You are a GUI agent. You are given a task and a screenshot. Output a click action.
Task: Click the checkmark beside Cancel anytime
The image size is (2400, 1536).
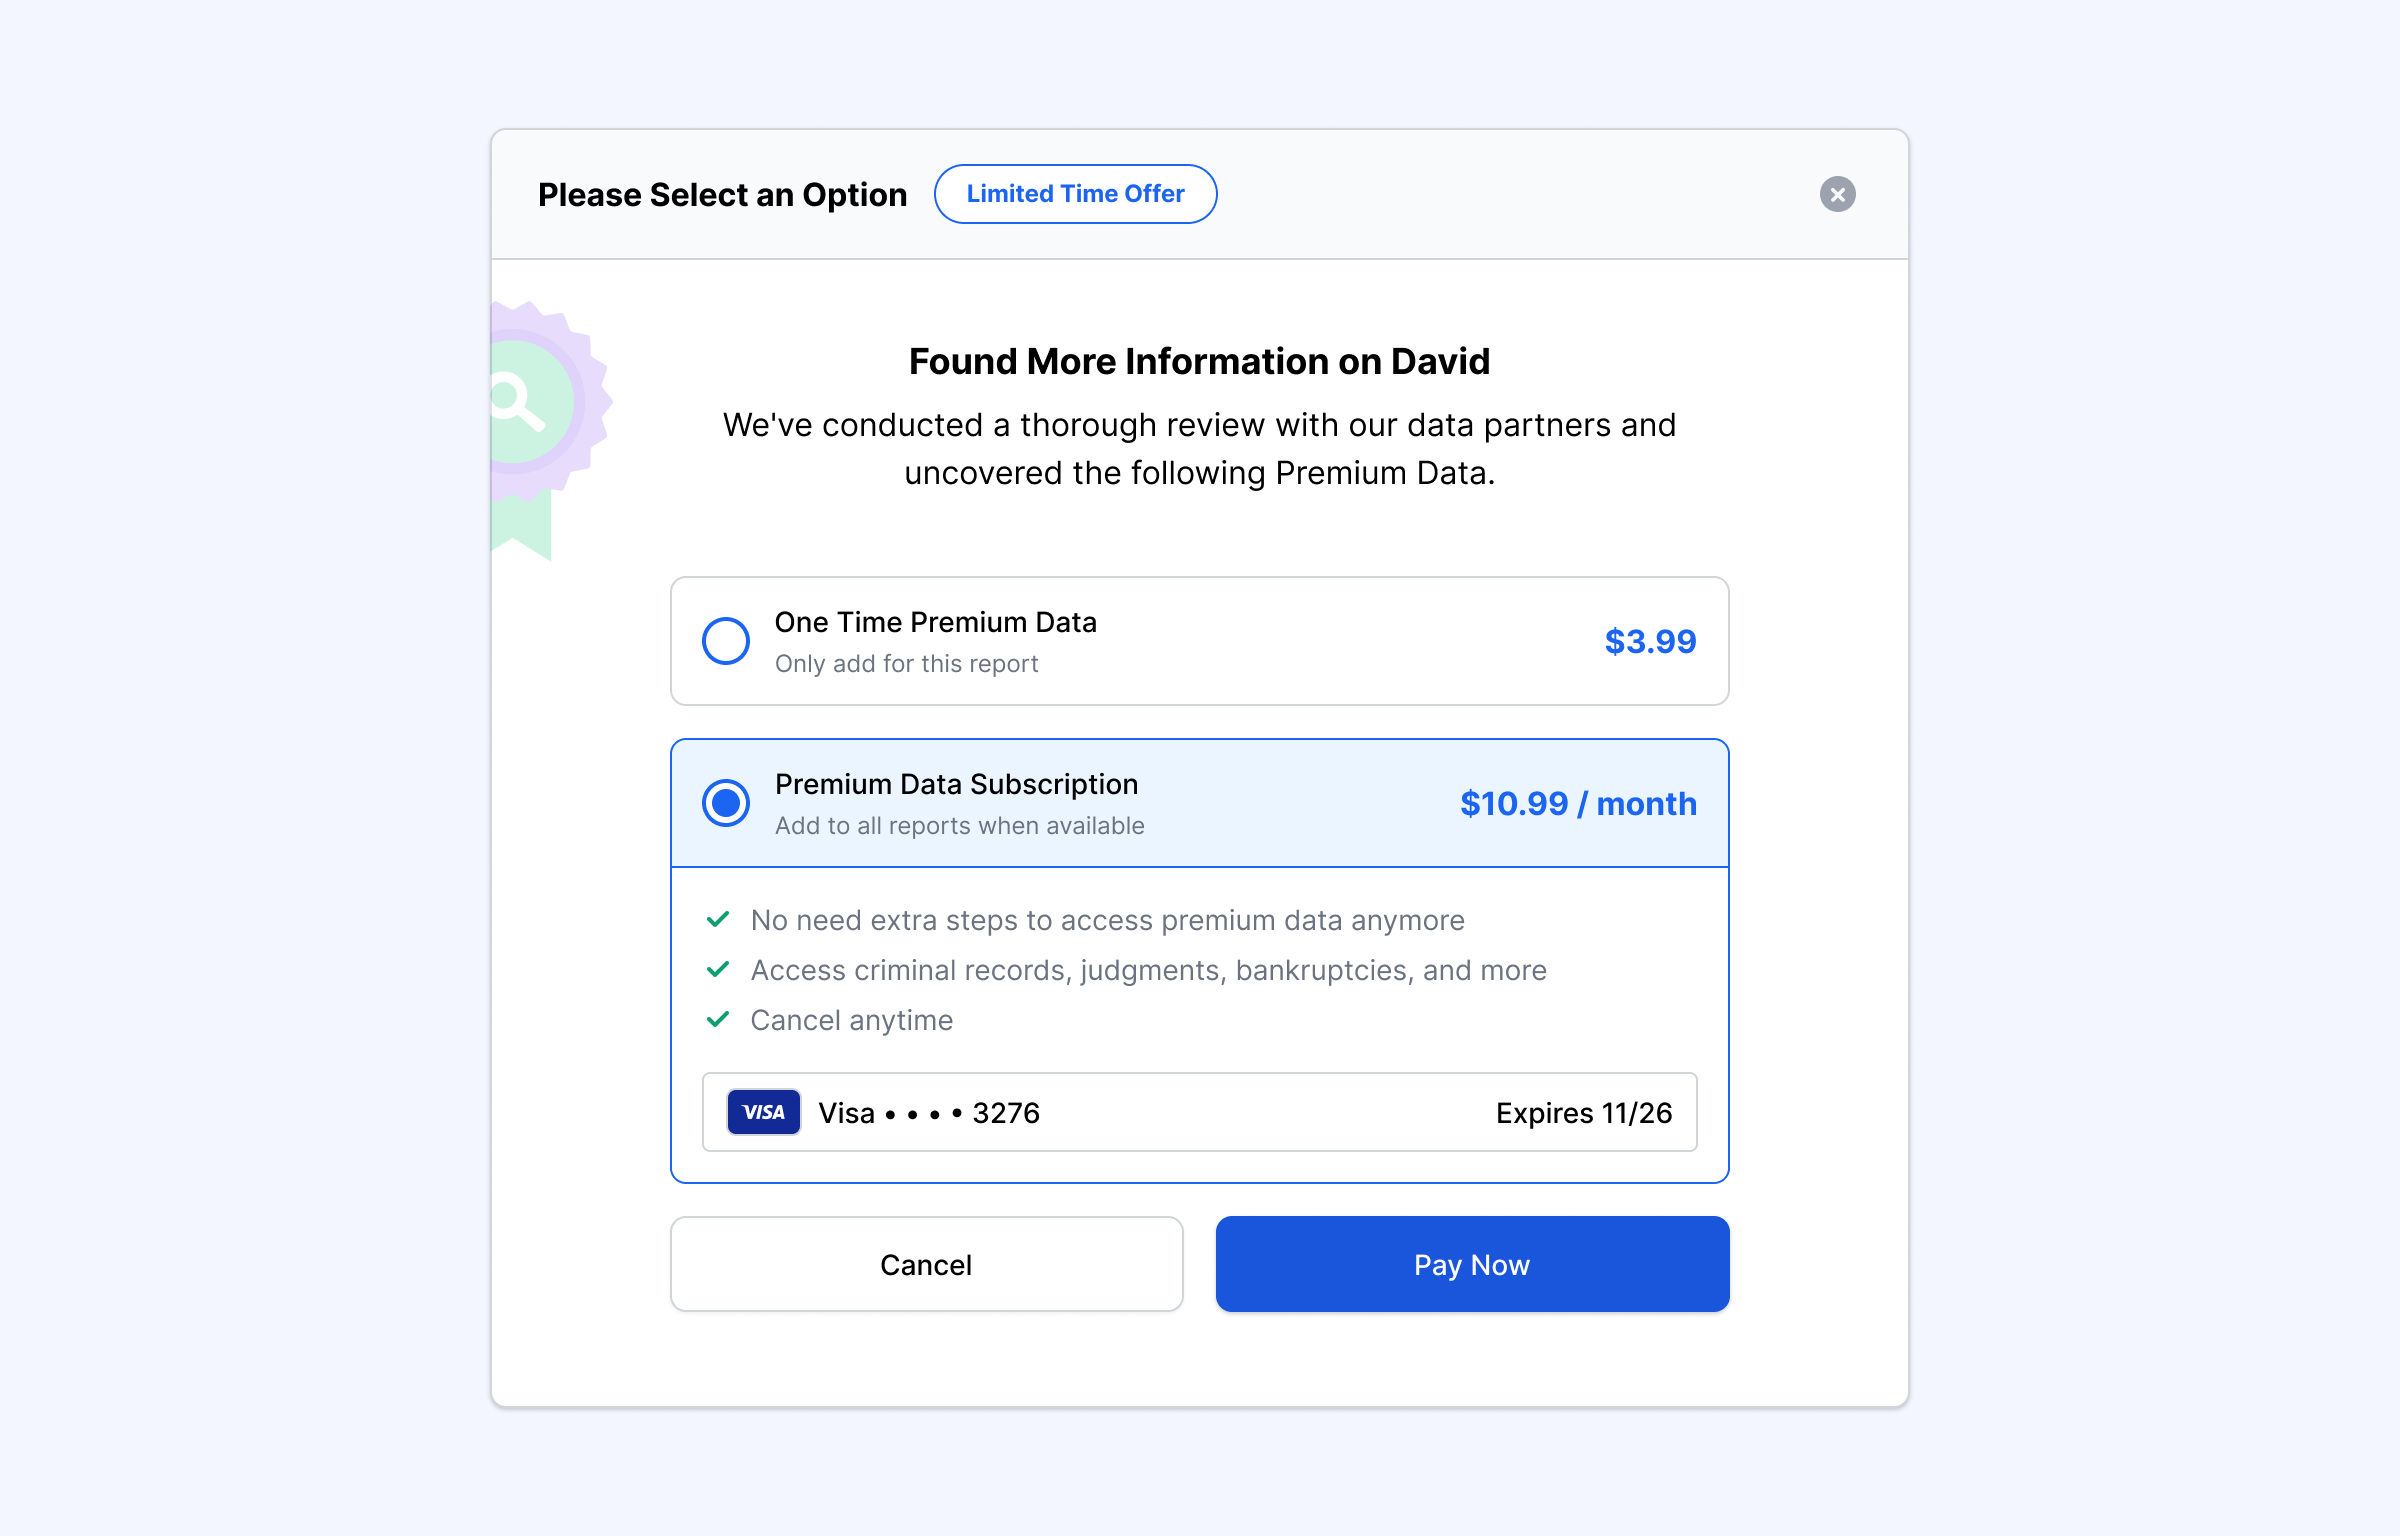click(718, 1020)
